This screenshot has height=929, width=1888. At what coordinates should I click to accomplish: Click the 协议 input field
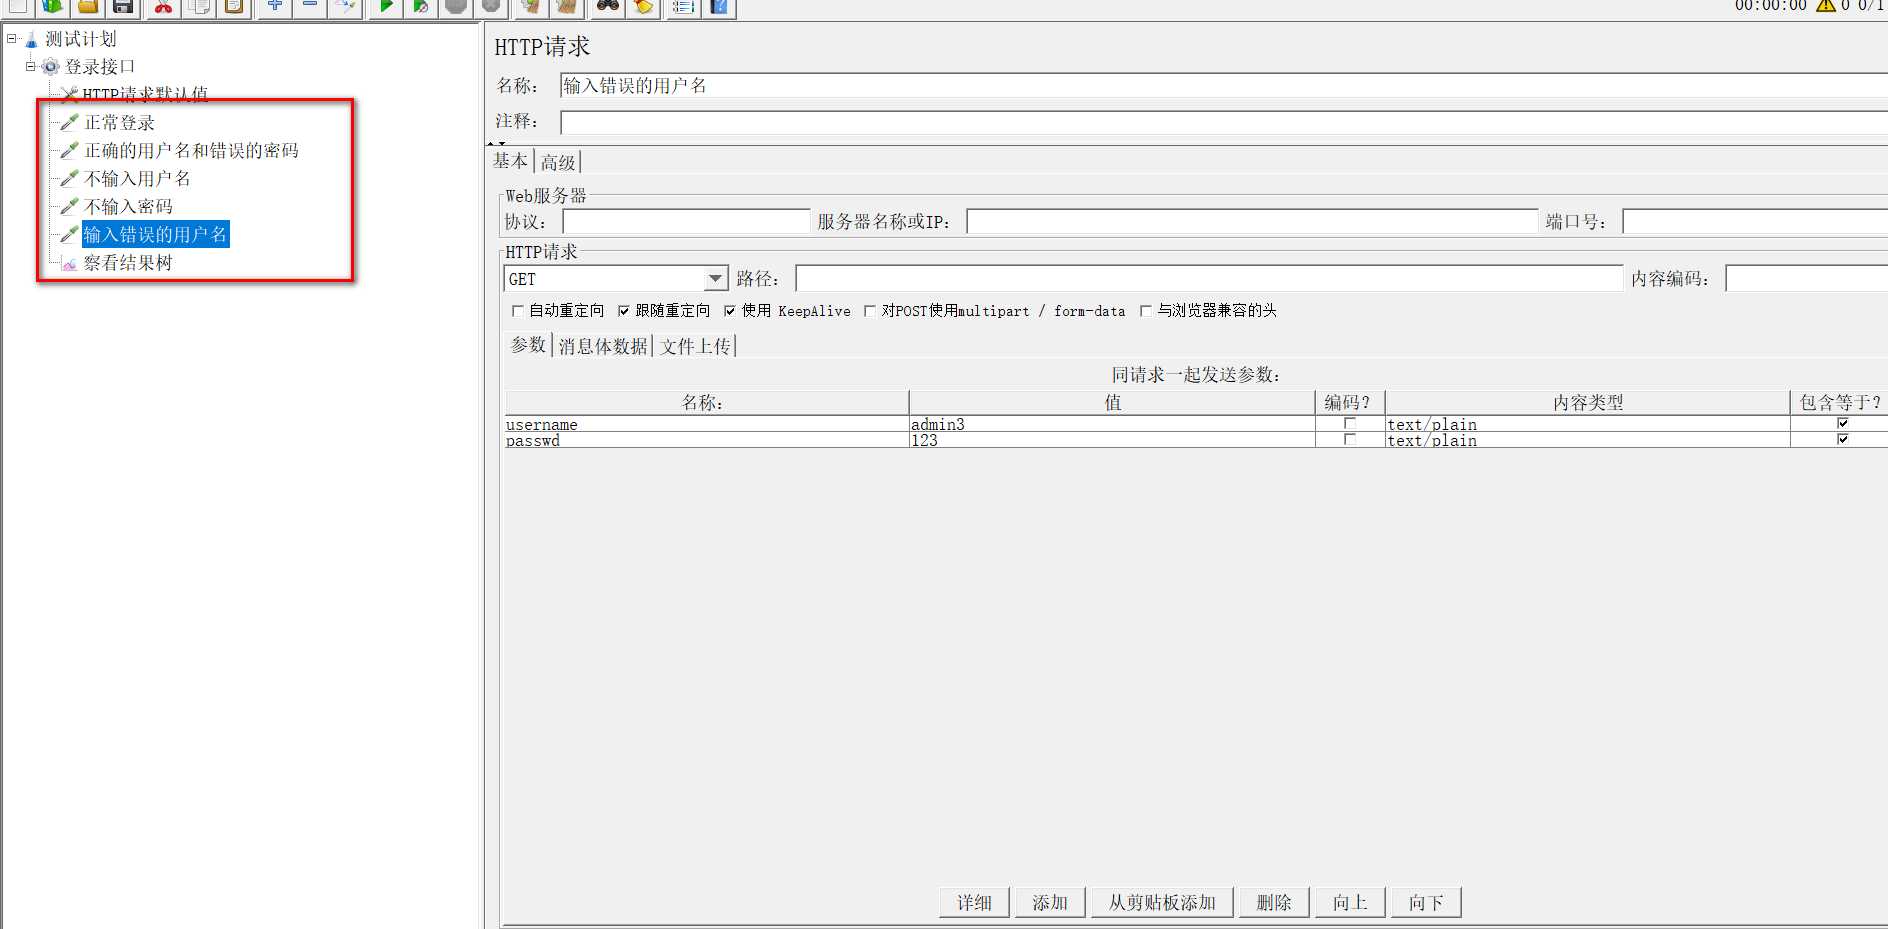[686, 222]
